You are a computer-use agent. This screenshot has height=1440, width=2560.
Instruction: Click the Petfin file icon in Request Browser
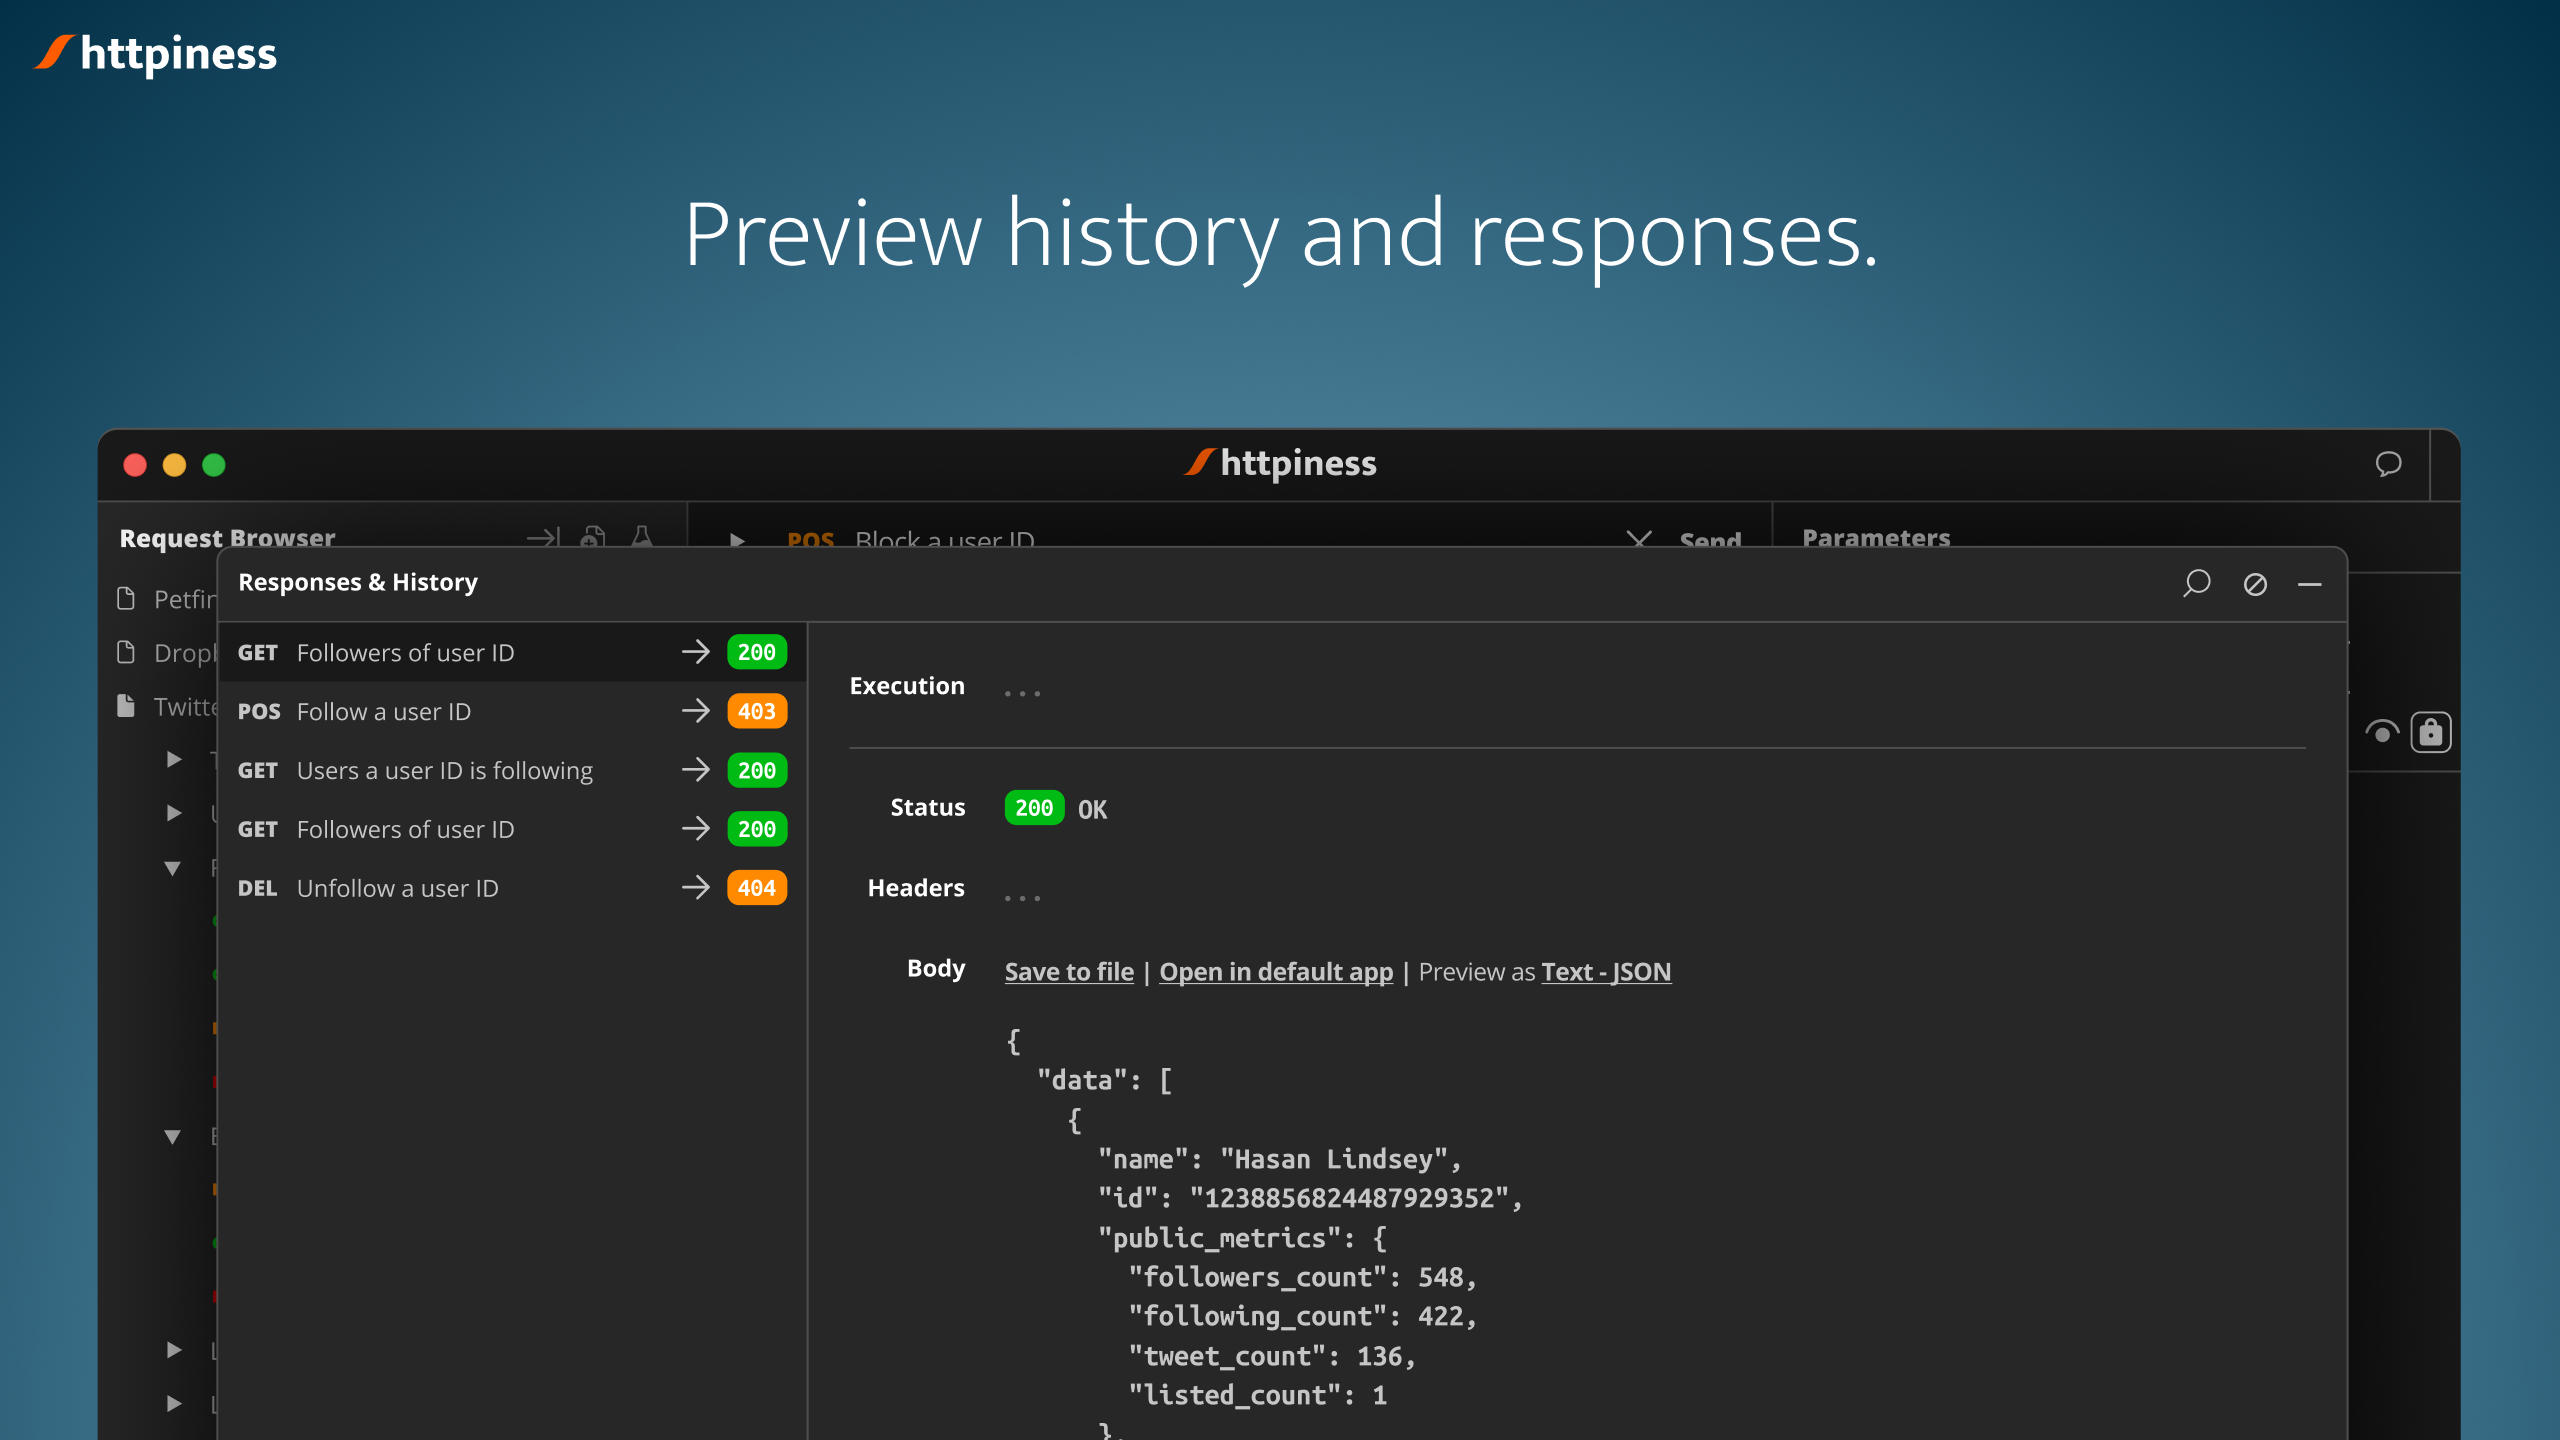coord(126,599)
